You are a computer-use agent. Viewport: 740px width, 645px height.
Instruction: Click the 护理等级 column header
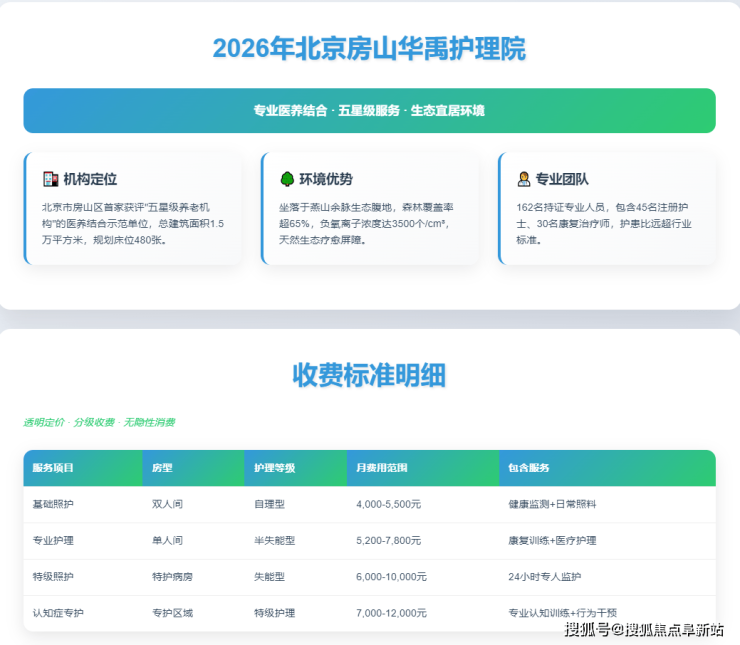click(x=274, y=468)
